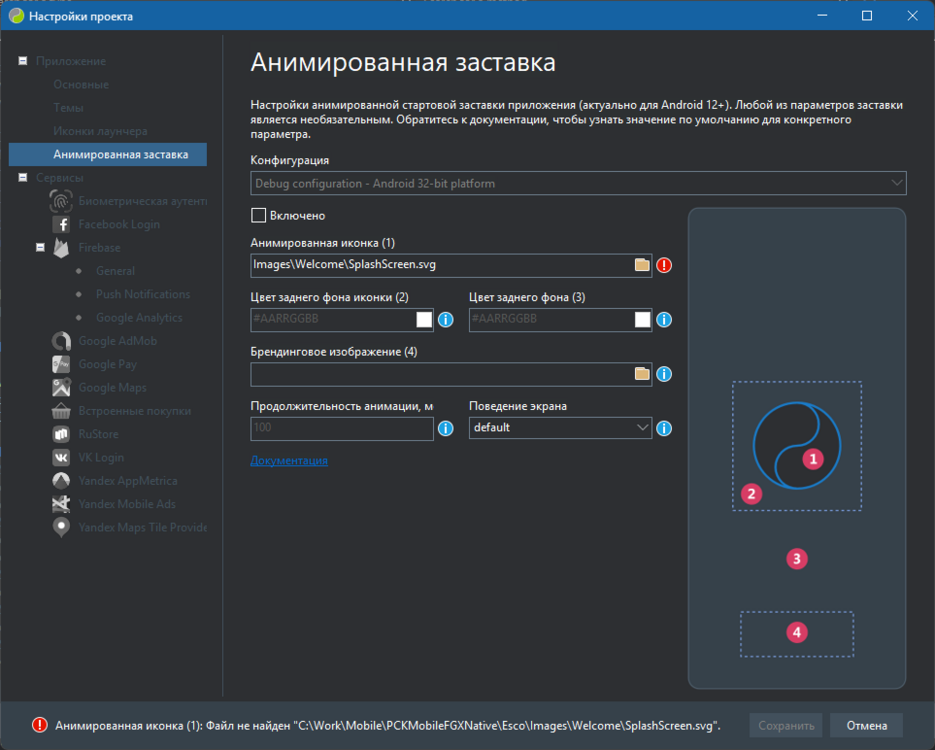Viewport: 935px width, 750px height.
Task: Select Темы in settings tree
Action: (x=68, y=107)
